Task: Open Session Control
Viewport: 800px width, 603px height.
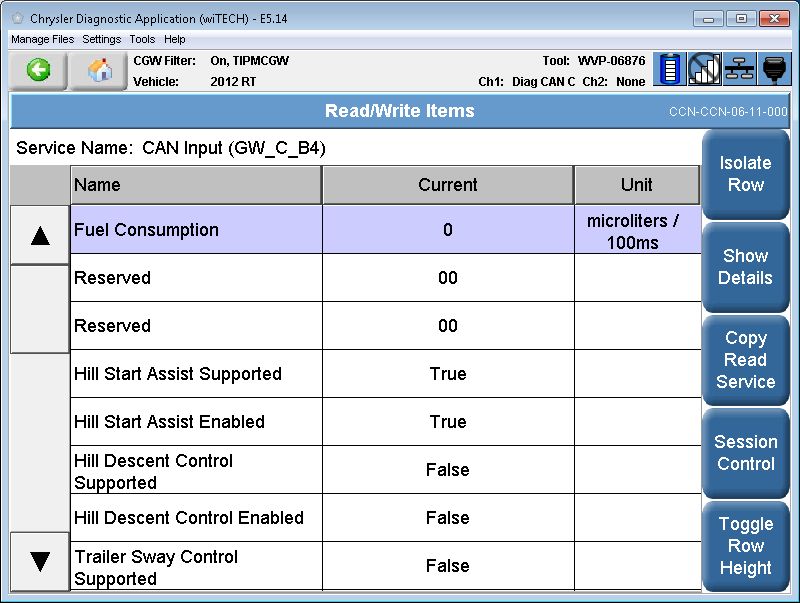Action: click(745, 453)
